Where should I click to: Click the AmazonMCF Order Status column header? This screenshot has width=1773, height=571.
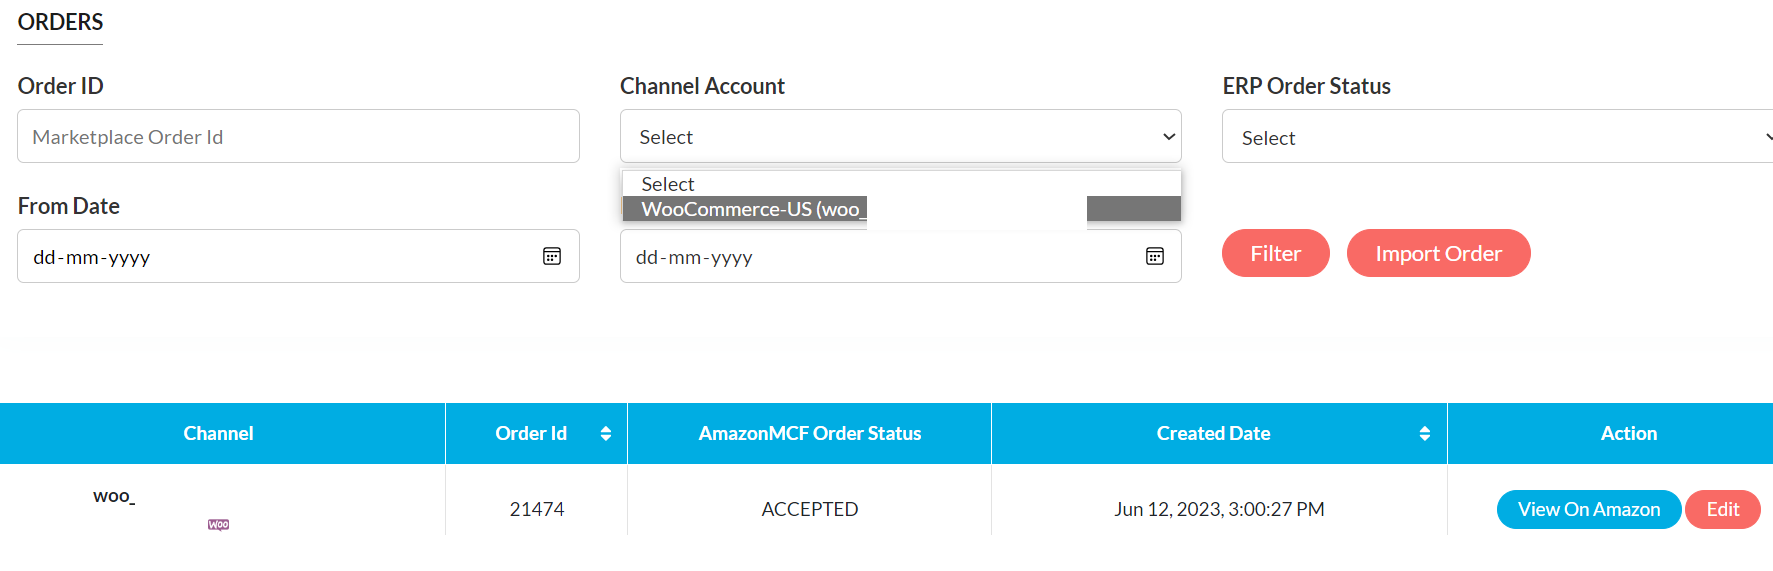[x=809, y=433]
